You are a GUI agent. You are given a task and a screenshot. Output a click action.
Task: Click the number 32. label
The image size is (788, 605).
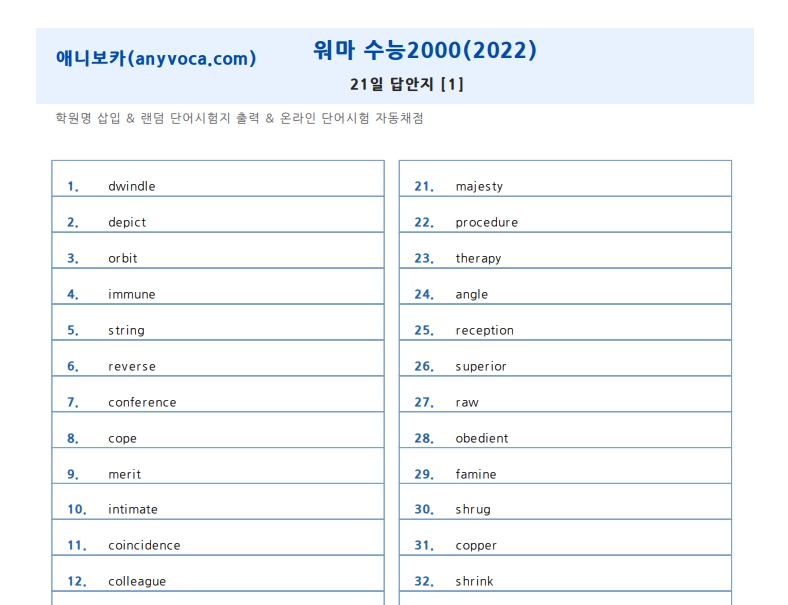coord(424,581)
